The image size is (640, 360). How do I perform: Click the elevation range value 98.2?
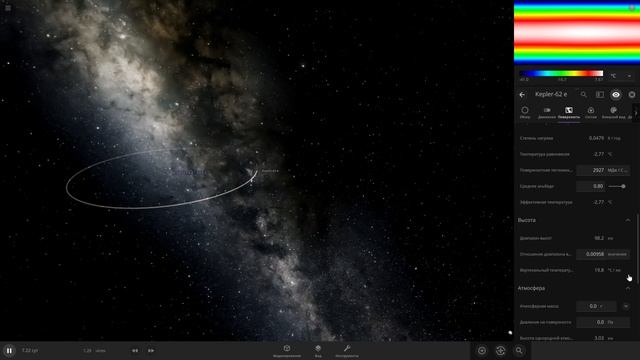click(599, 238)
